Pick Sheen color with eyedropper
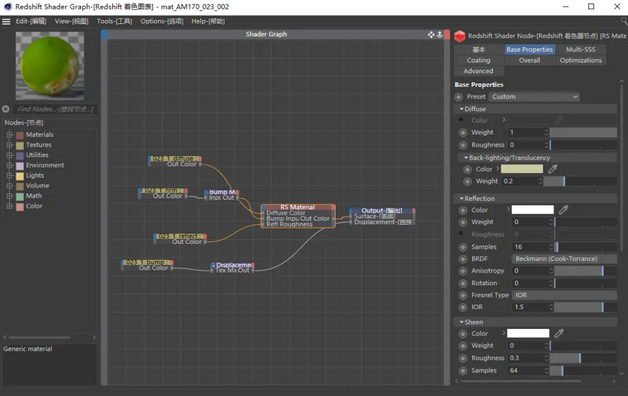The image size is (628, 396). (x=559, y=333)
